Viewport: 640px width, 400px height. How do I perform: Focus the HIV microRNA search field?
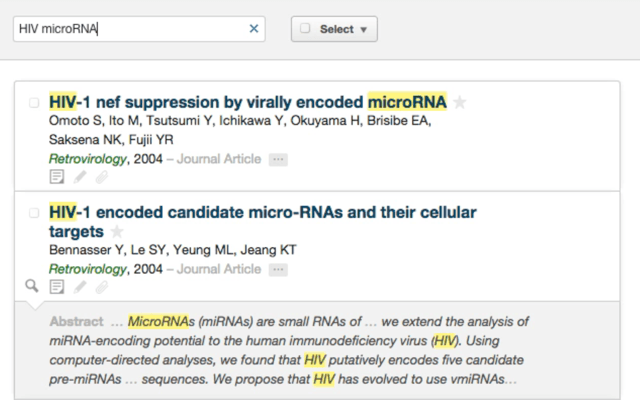pyautogui.click(x=131, y=29)
